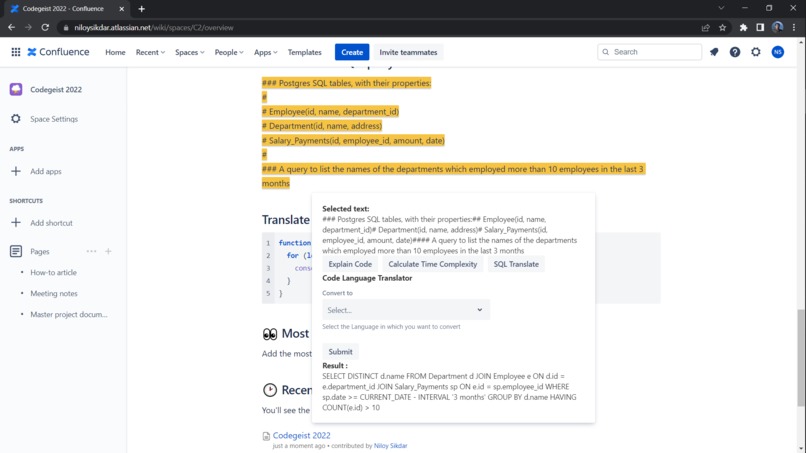Go to Home in the top navigation
Viewport: 806px width, 453px height.
115,52
